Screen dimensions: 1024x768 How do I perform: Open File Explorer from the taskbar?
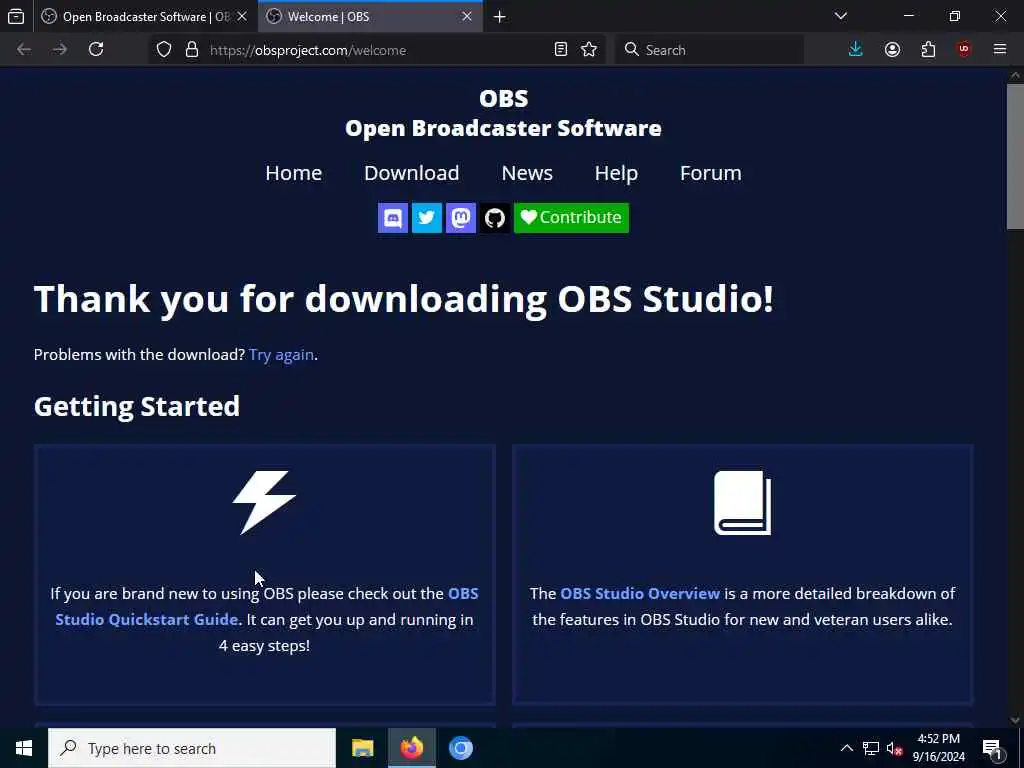coord(362,748)
